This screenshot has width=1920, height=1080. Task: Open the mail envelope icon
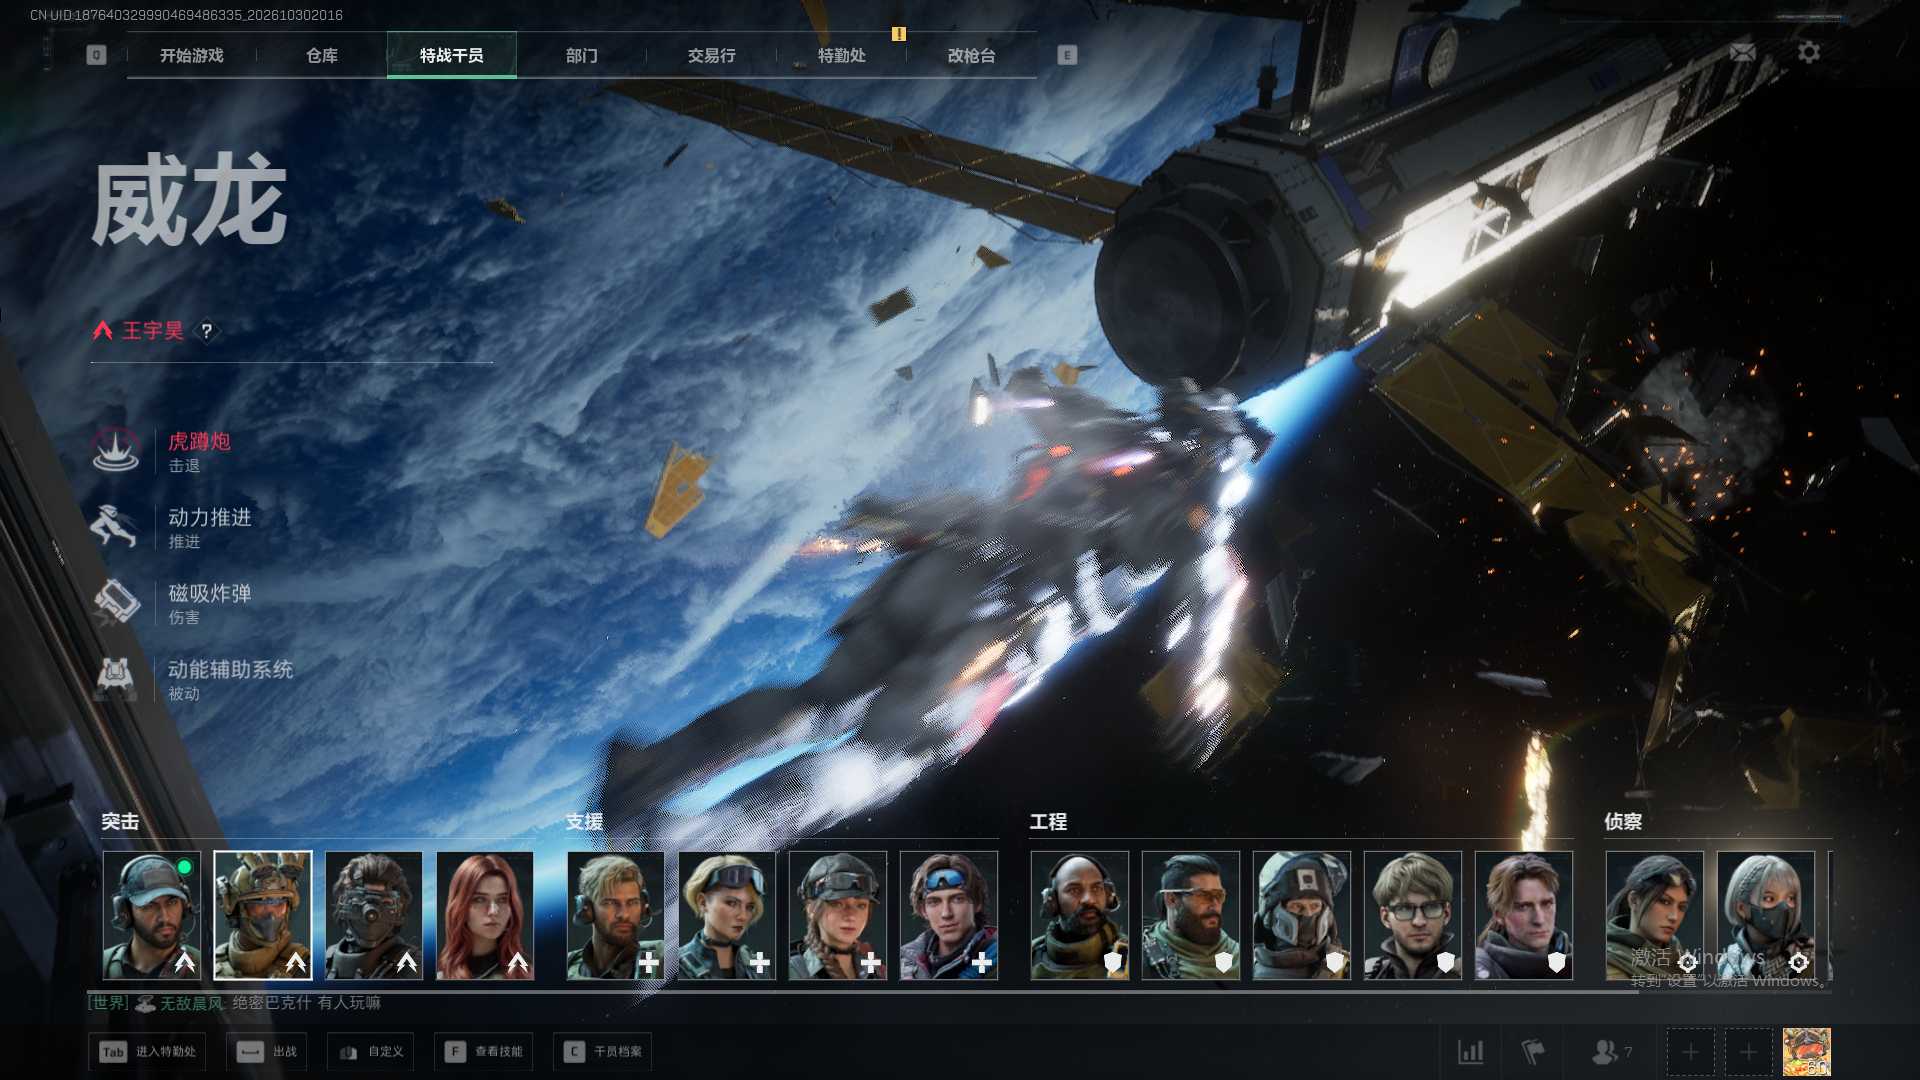(1742, 52)
